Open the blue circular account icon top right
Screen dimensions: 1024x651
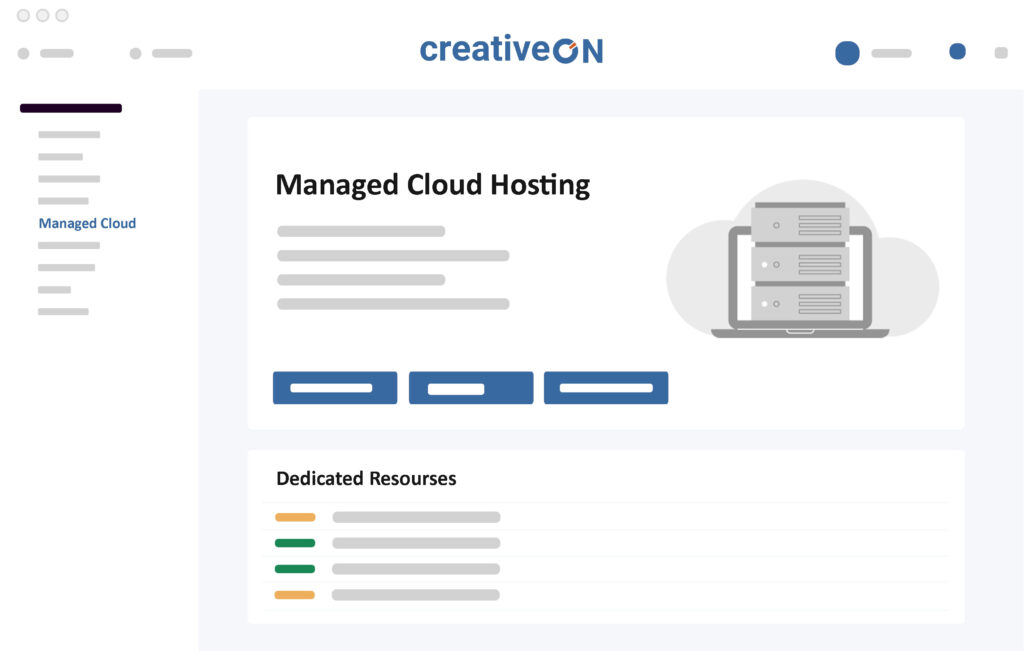847,52
